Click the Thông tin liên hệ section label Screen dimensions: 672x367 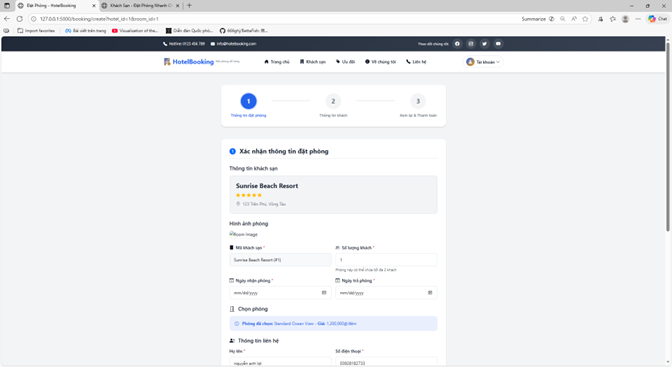(x=258, y=341)
